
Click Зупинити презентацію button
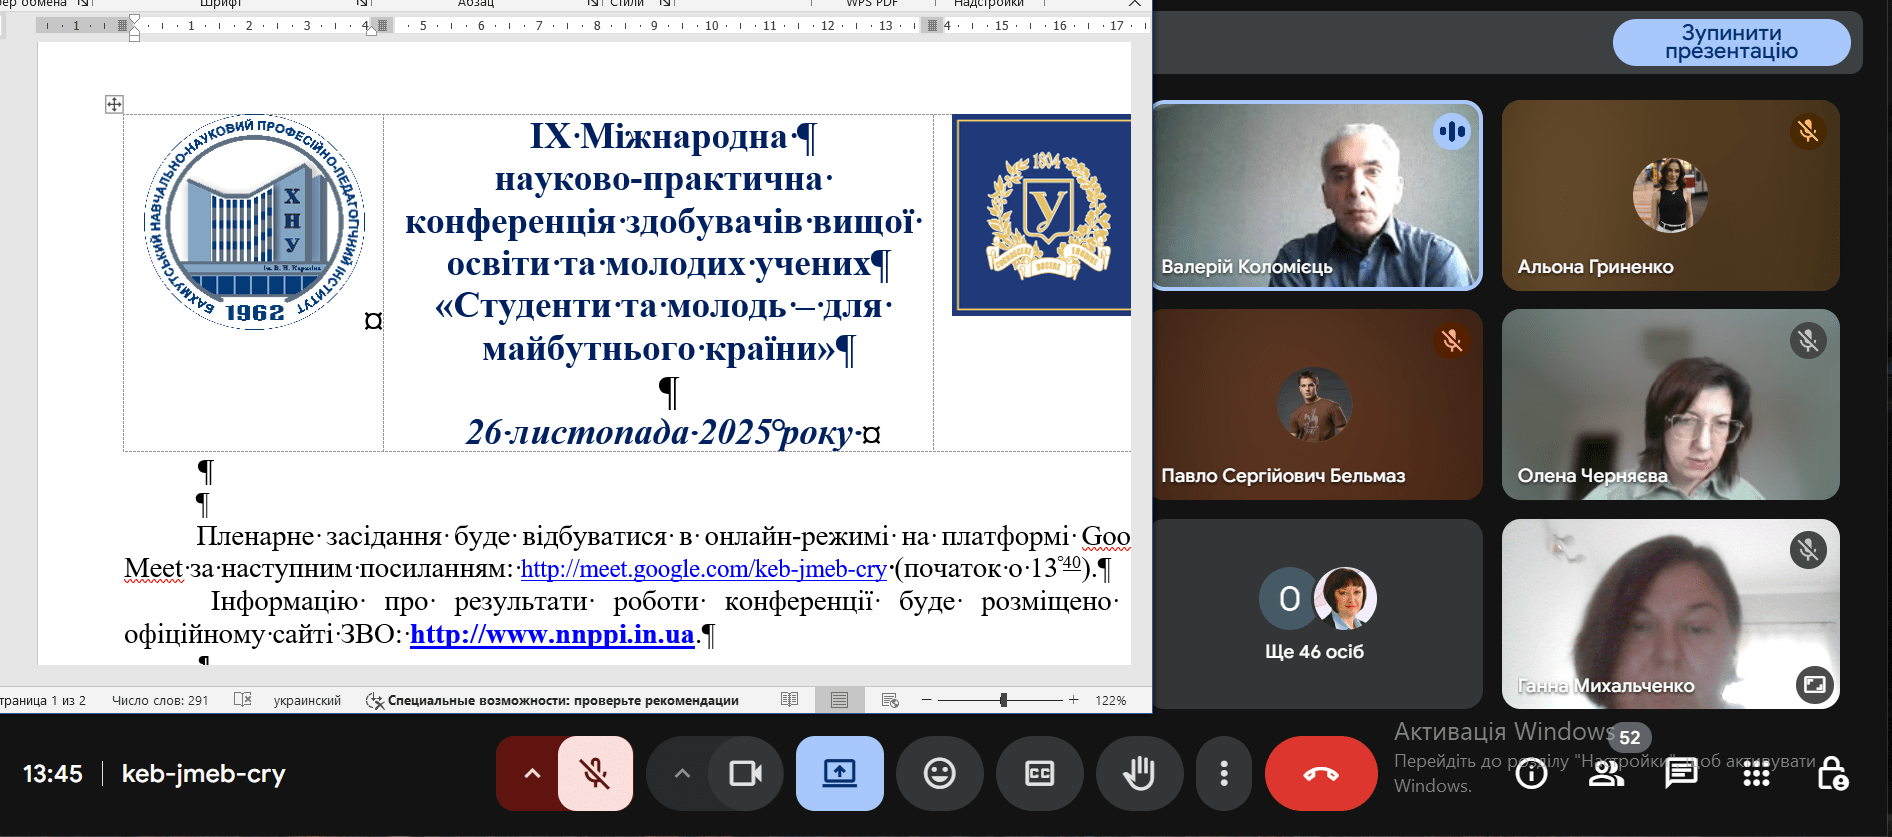tap(1731, 42)
